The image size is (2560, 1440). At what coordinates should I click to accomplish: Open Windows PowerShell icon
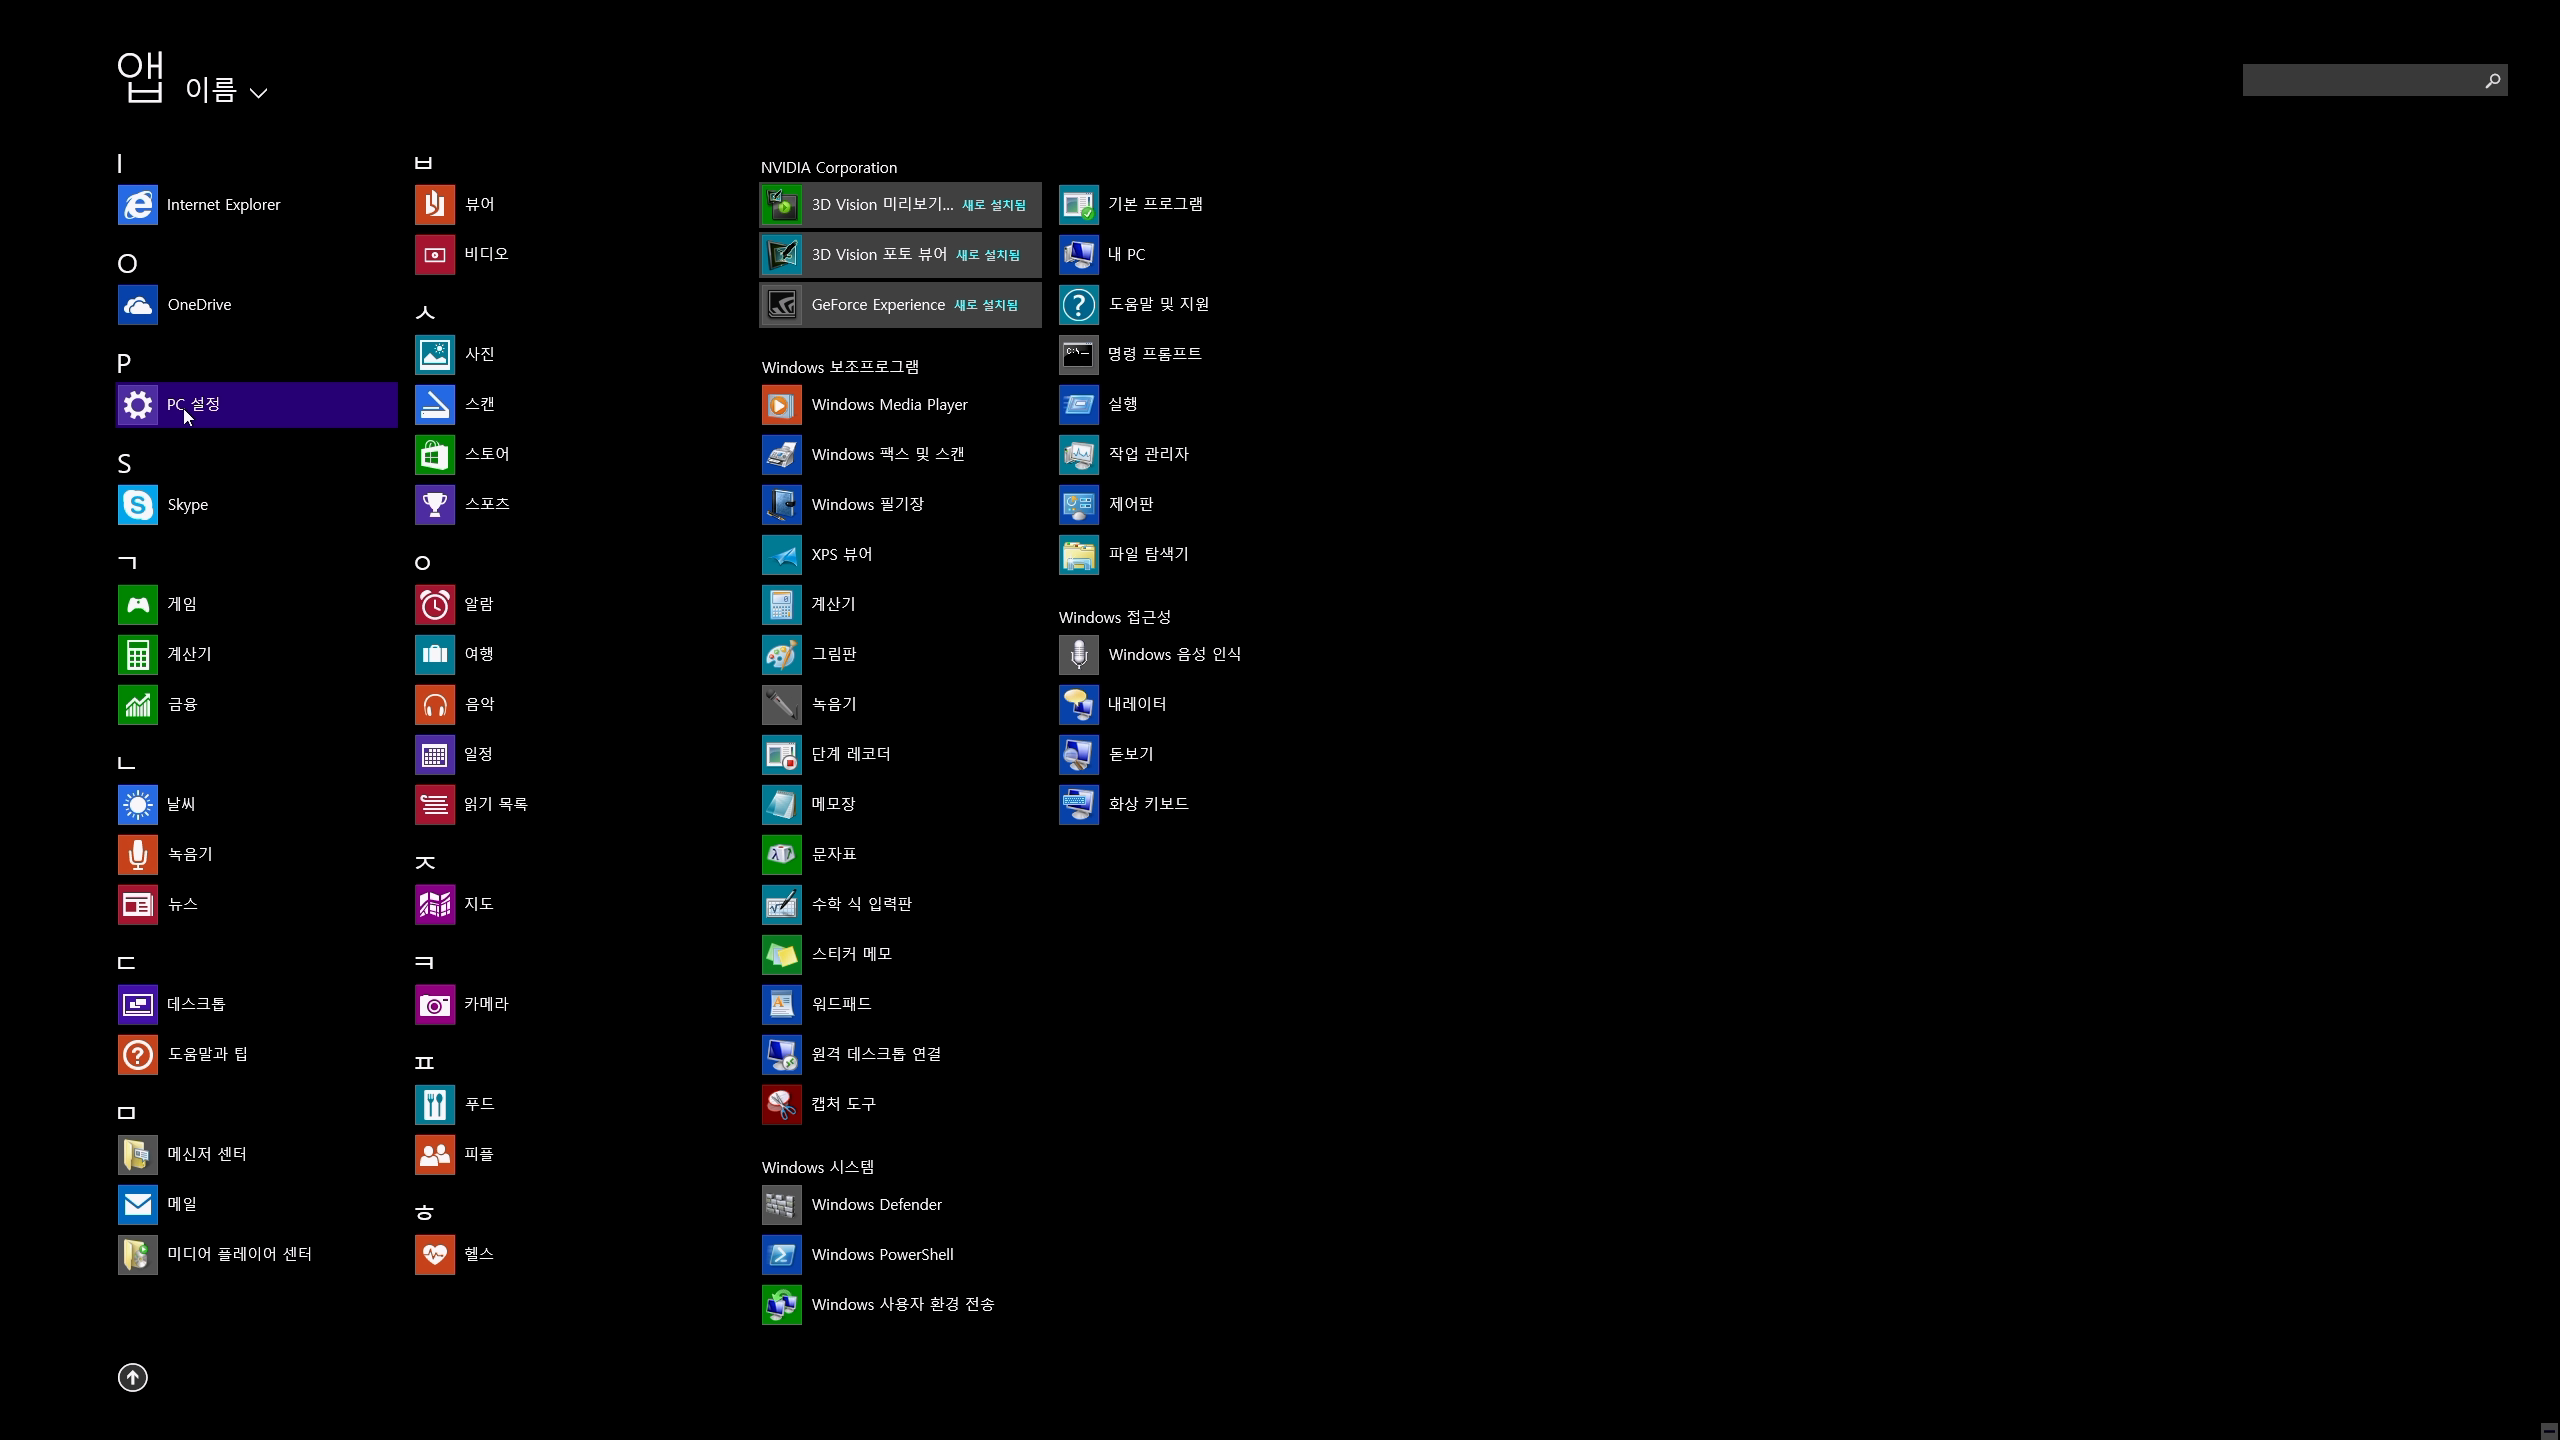pyautogui.click(x=782, y=1255)
